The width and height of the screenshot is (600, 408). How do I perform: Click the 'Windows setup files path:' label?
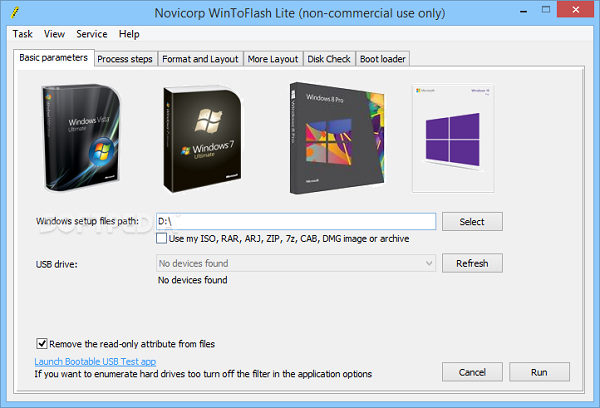(x=87, y=221)
